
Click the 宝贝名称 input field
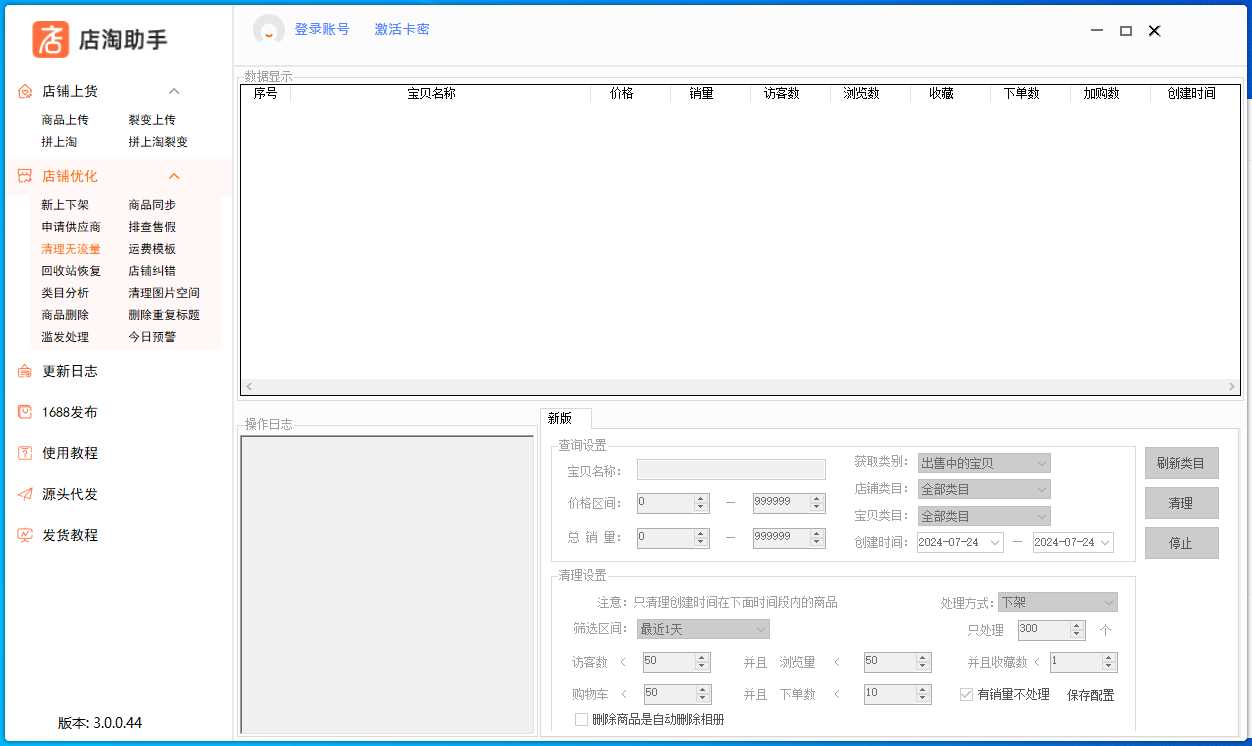coord(731,470)
